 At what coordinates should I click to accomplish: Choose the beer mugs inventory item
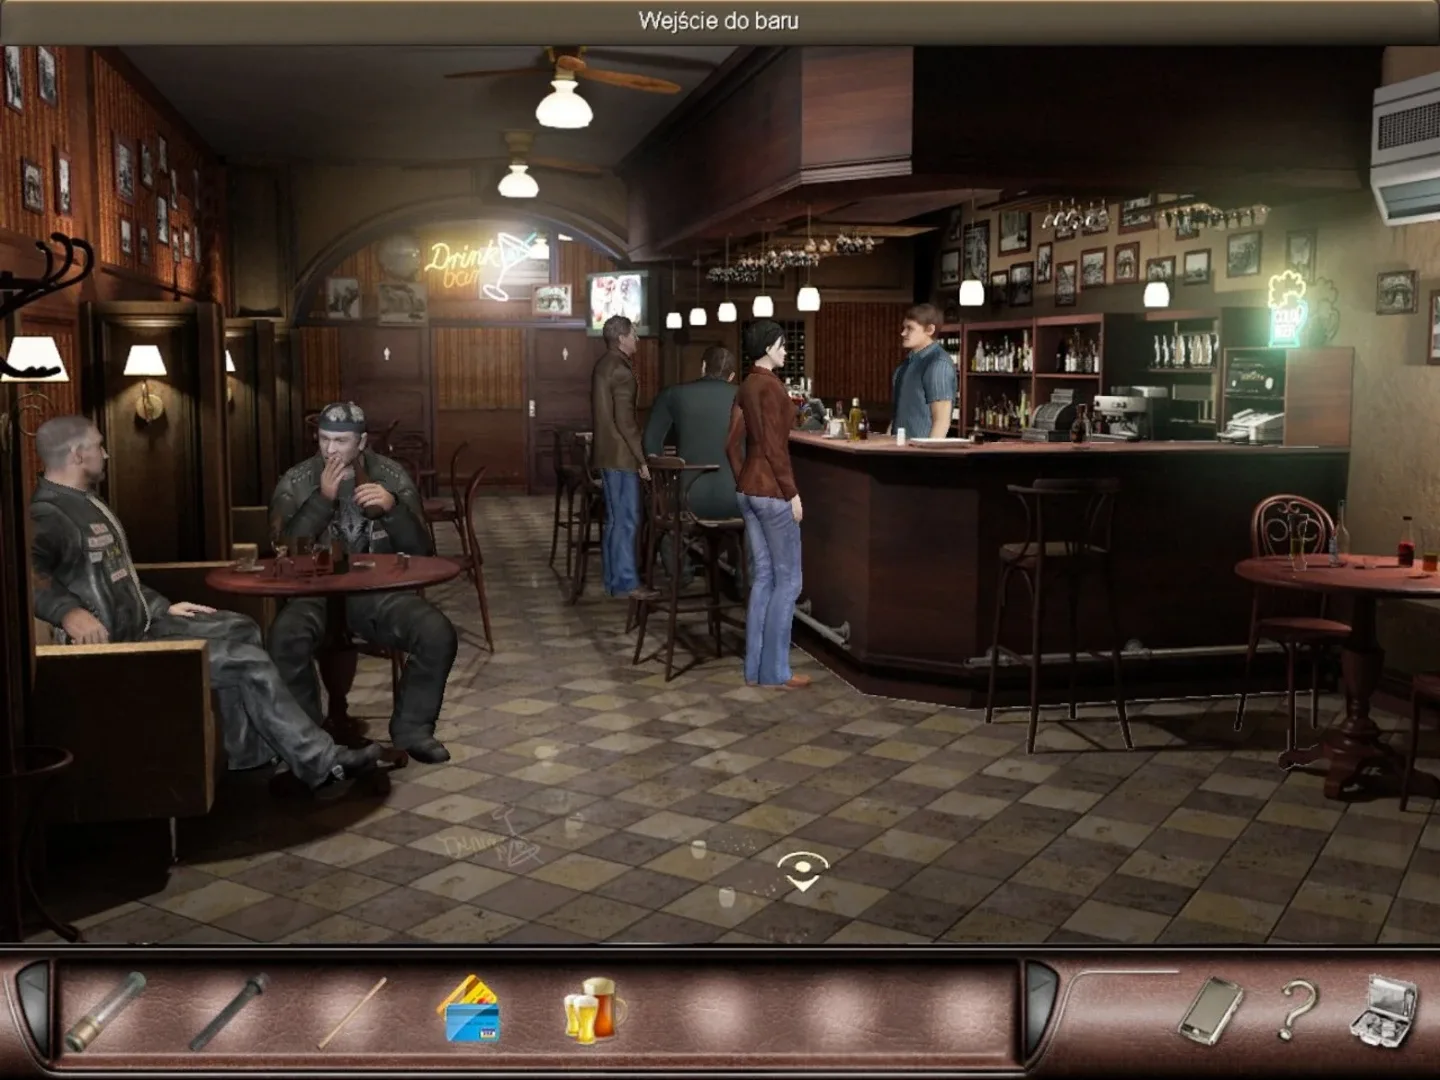(x=595, y=1010)
